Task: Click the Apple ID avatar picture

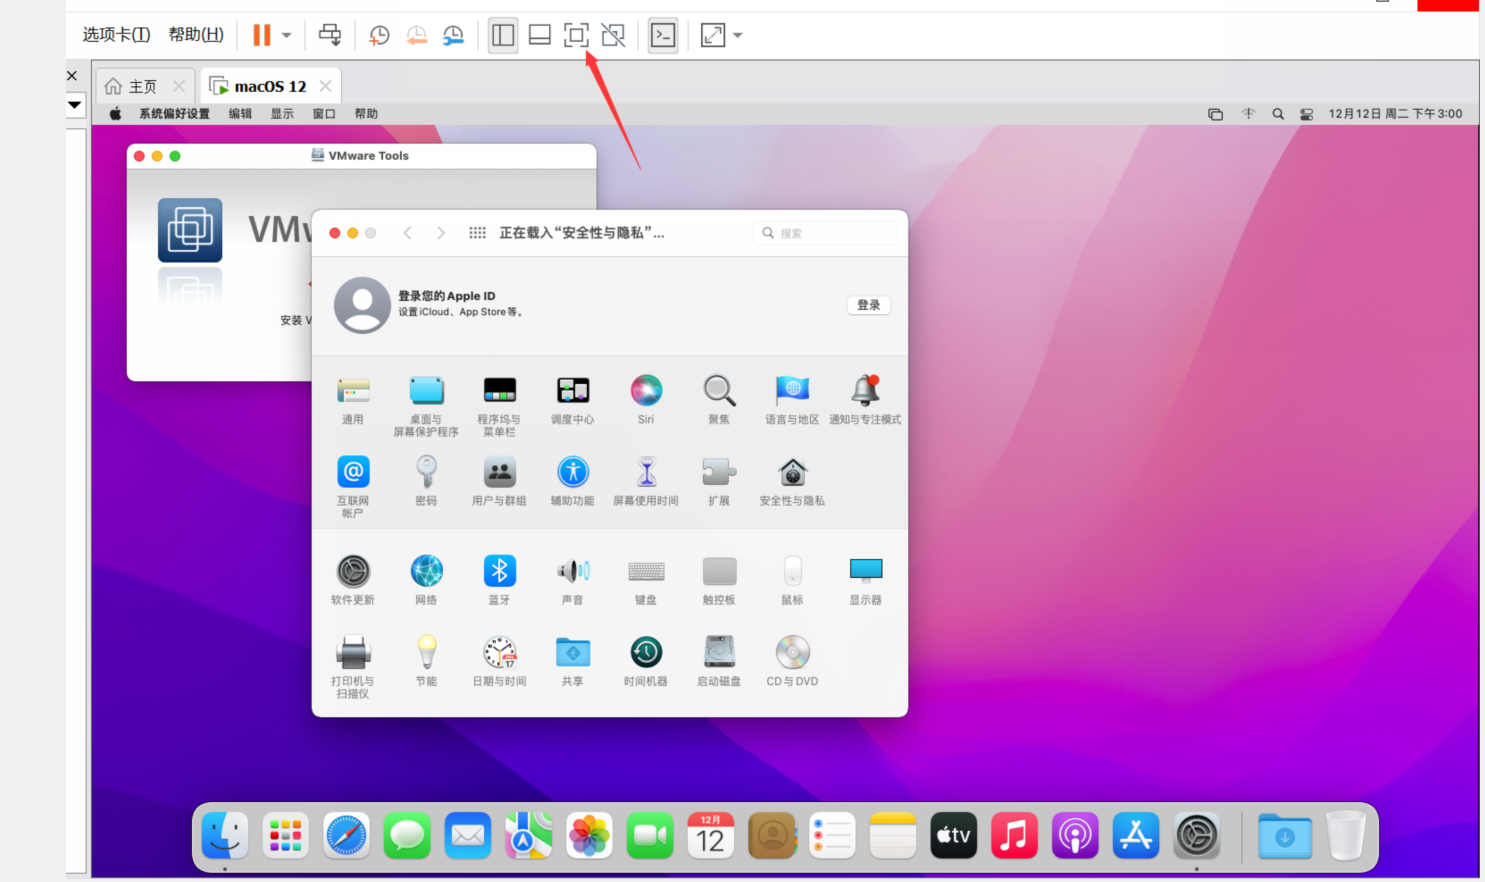Action: tap(362, 305)
